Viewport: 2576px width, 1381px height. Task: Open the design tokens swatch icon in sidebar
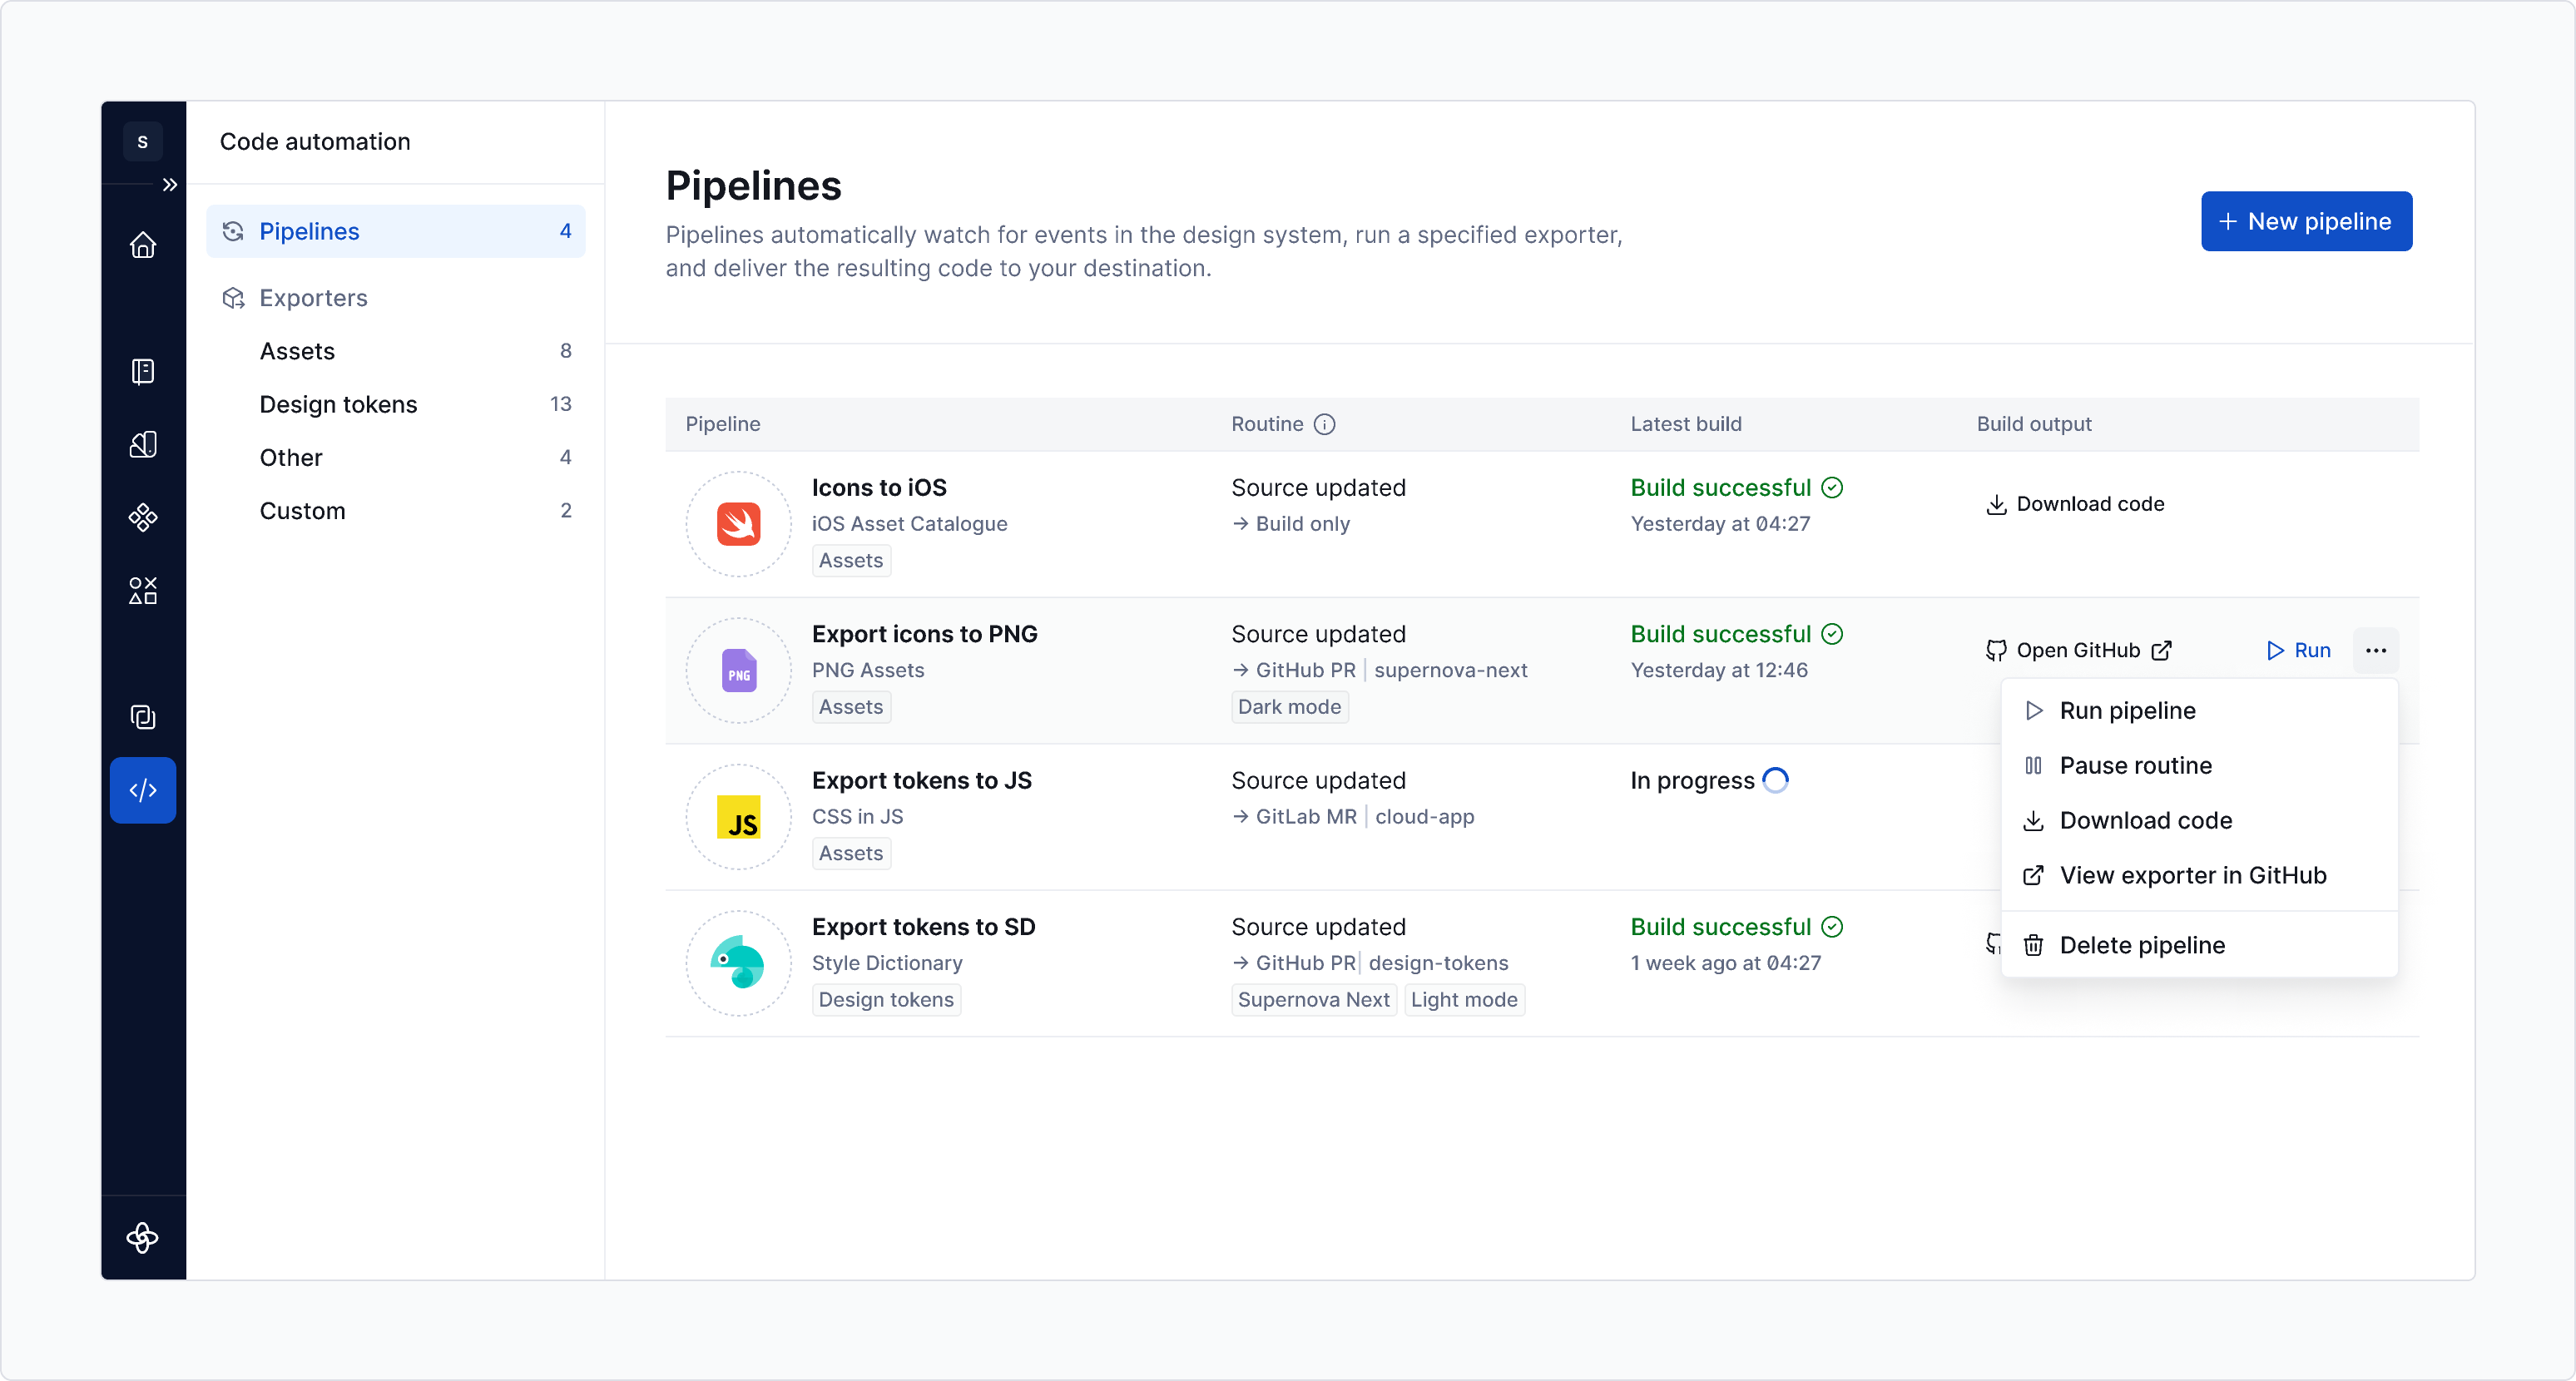click(143, 445)
